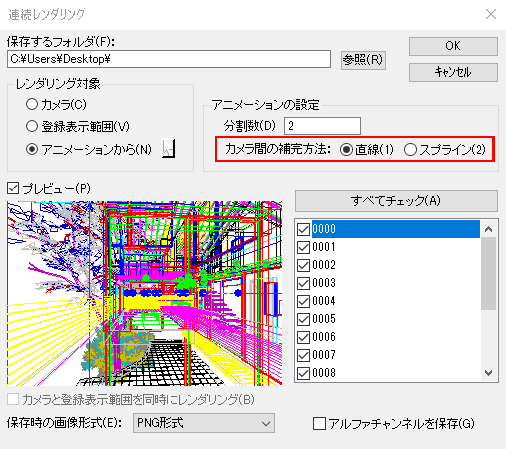Click the 分割数(D) input field

point(322,126)
